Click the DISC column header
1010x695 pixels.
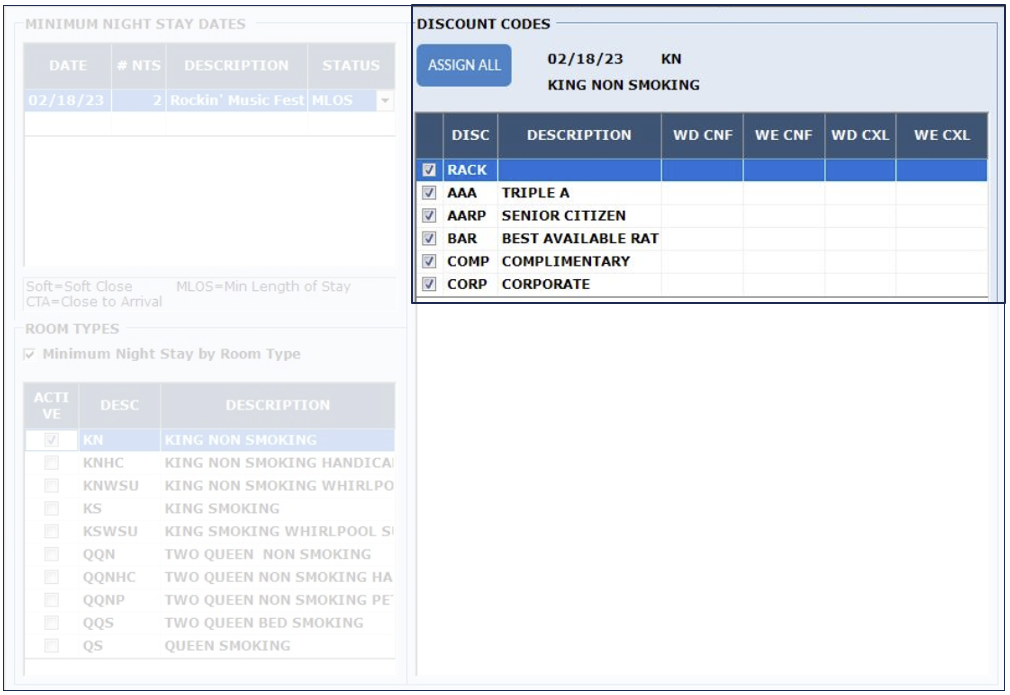470,135
